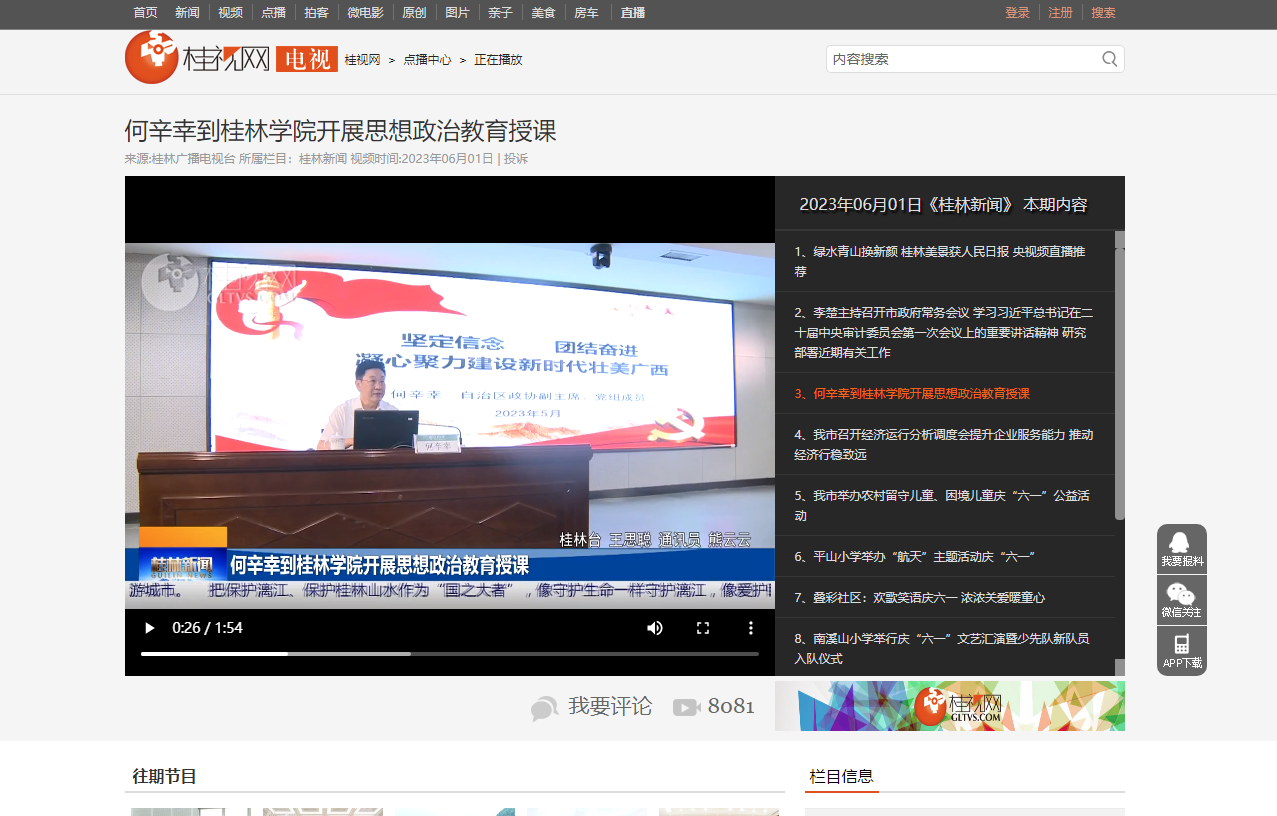The image size is (1277, 816).
Task: Click the magnifier search icon
Action: (x=1109, y=59)
